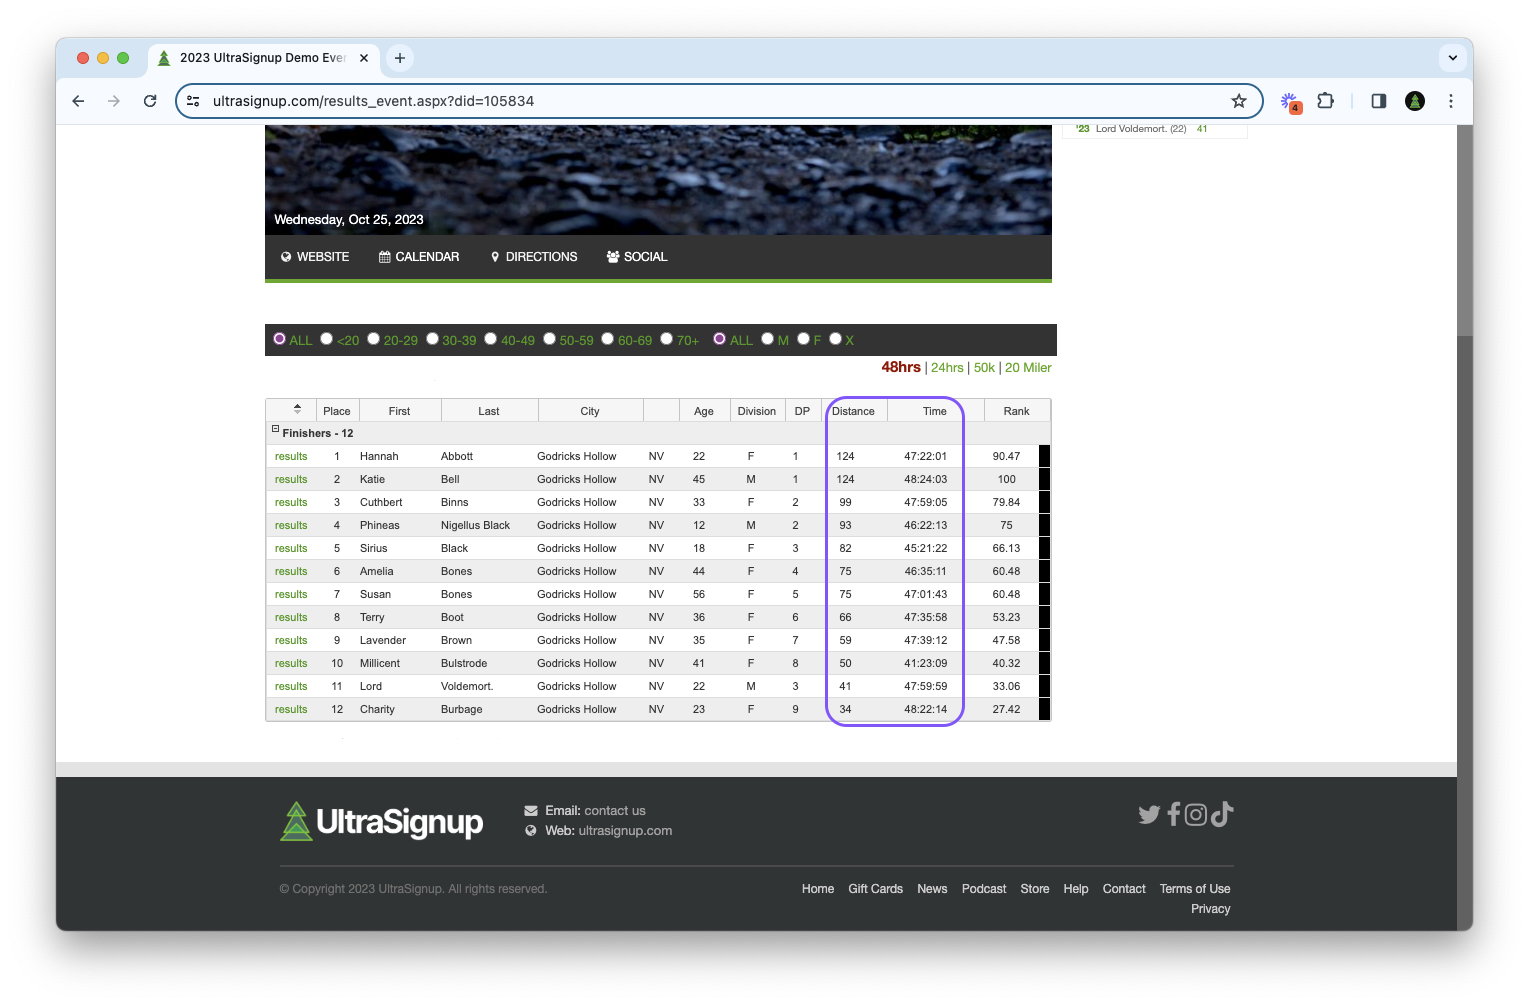
Task: Open the Gift Cards footer link
Action: pyautogui.click(x=875, y=889)
